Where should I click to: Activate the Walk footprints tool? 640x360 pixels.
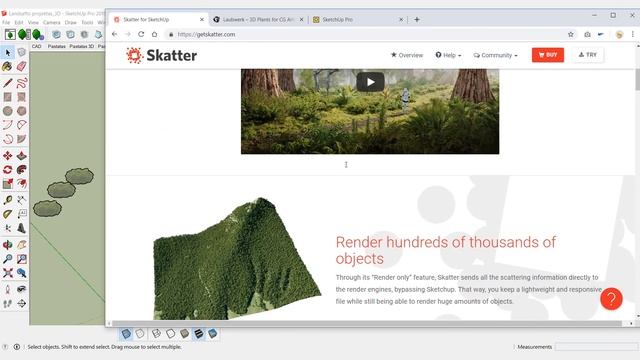(7, 304)
